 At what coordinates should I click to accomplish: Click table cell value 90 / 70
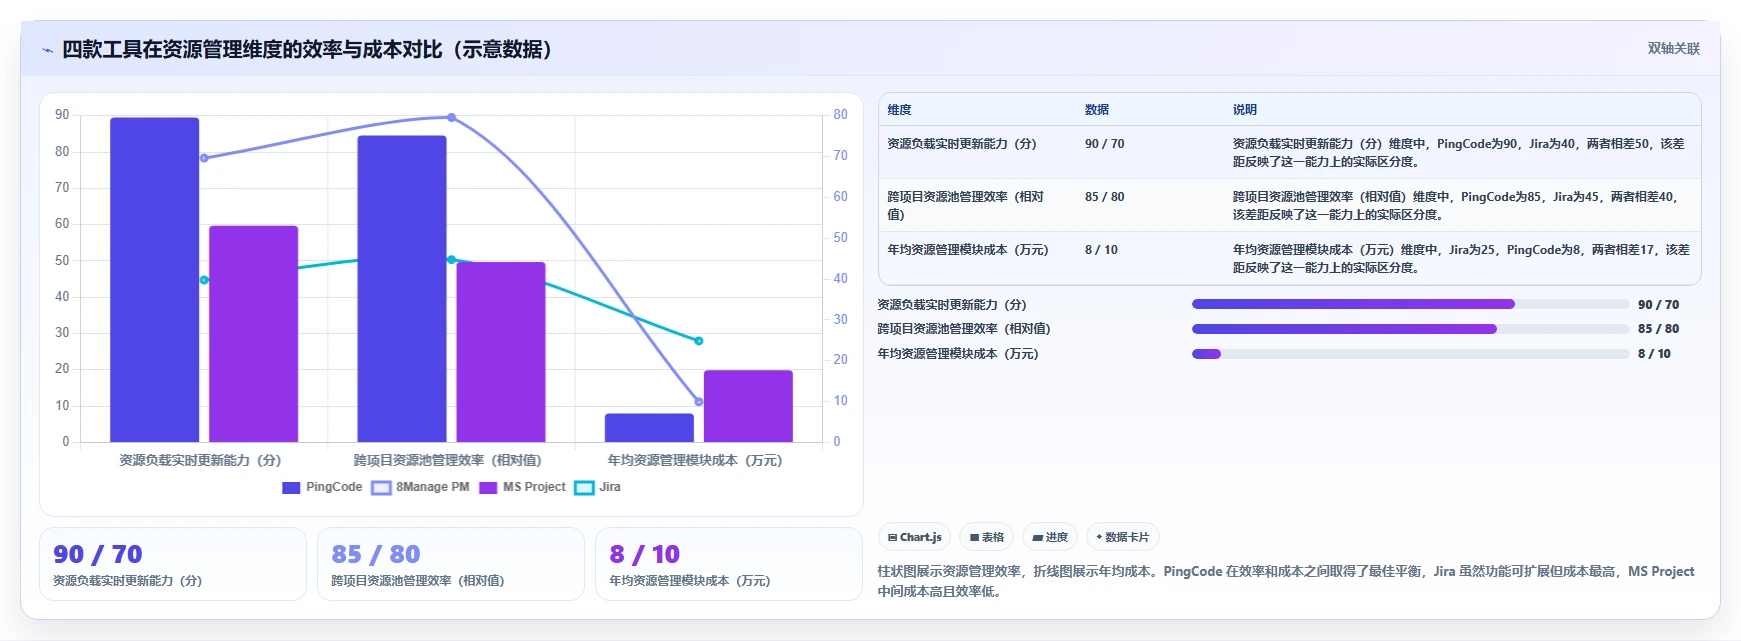[1104, 144]
